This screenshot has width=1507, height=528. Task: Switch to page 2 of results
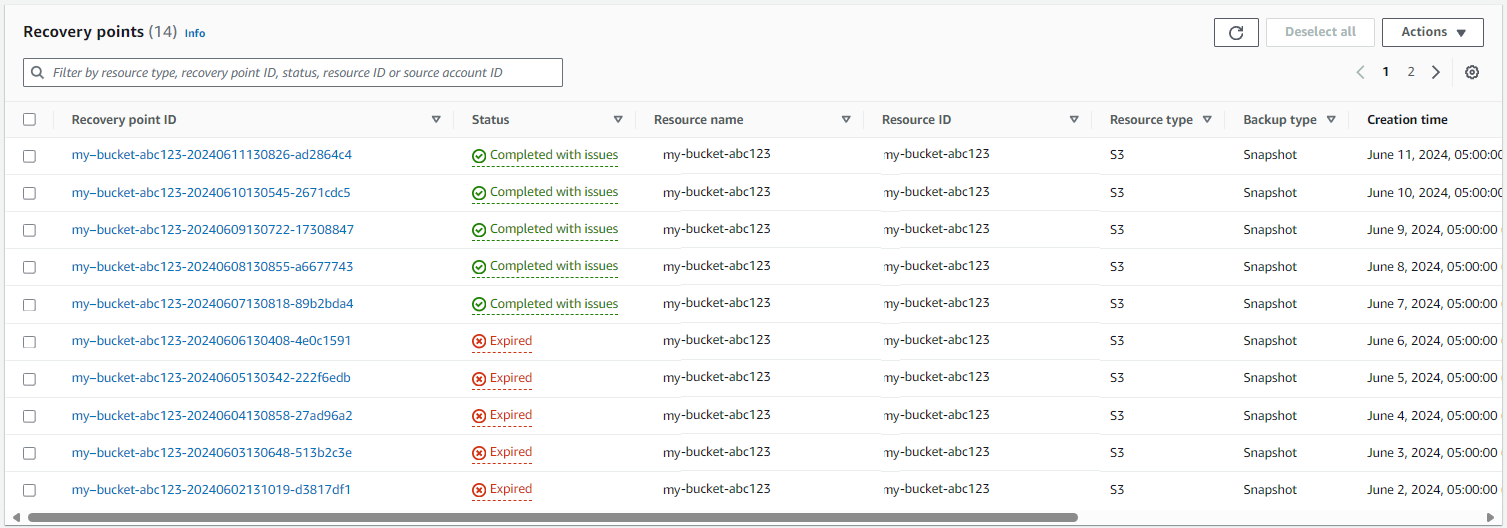(1411, 72)
